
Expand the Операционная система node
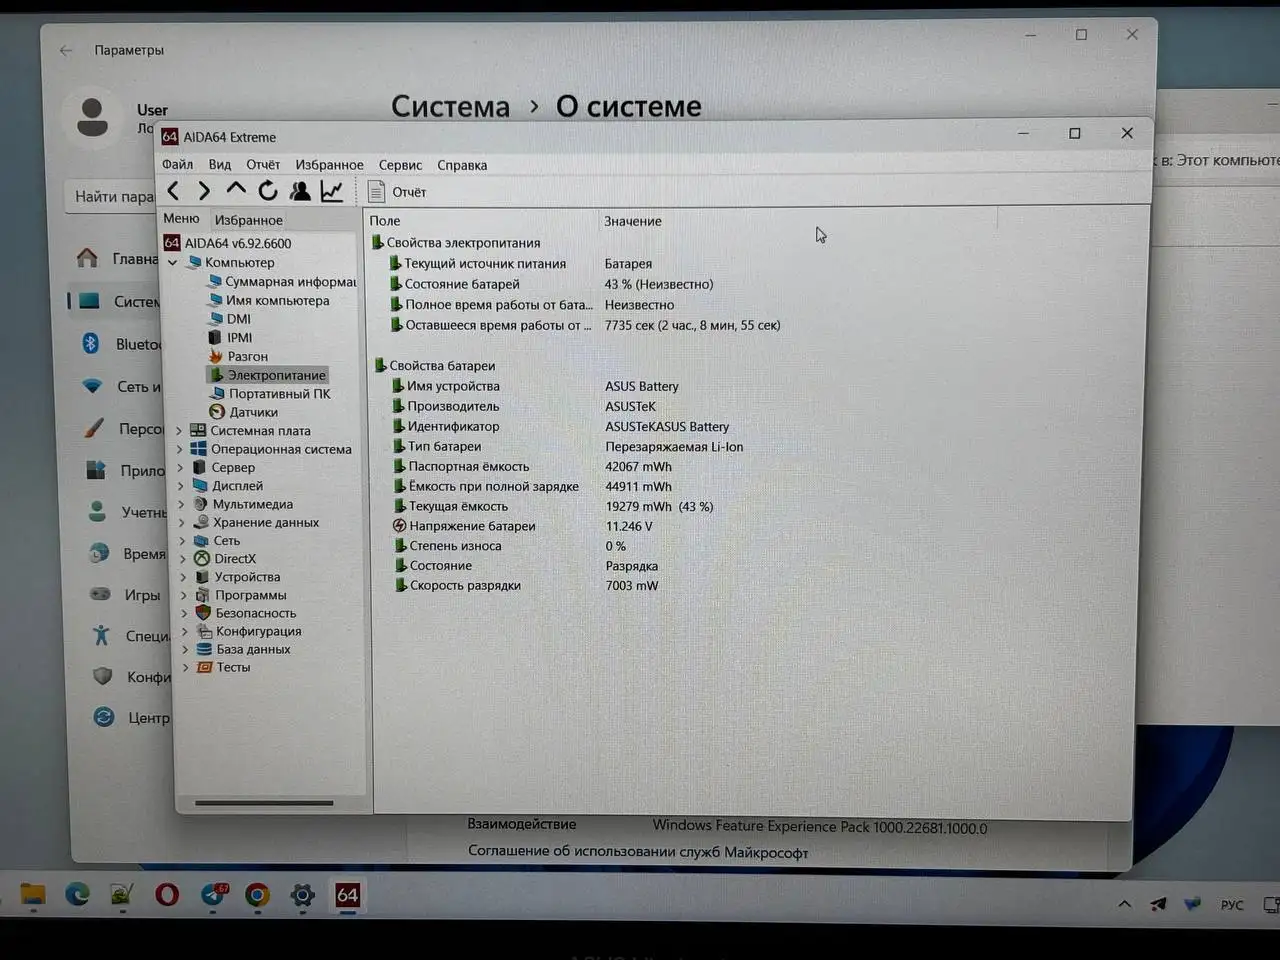pos(180,450)
